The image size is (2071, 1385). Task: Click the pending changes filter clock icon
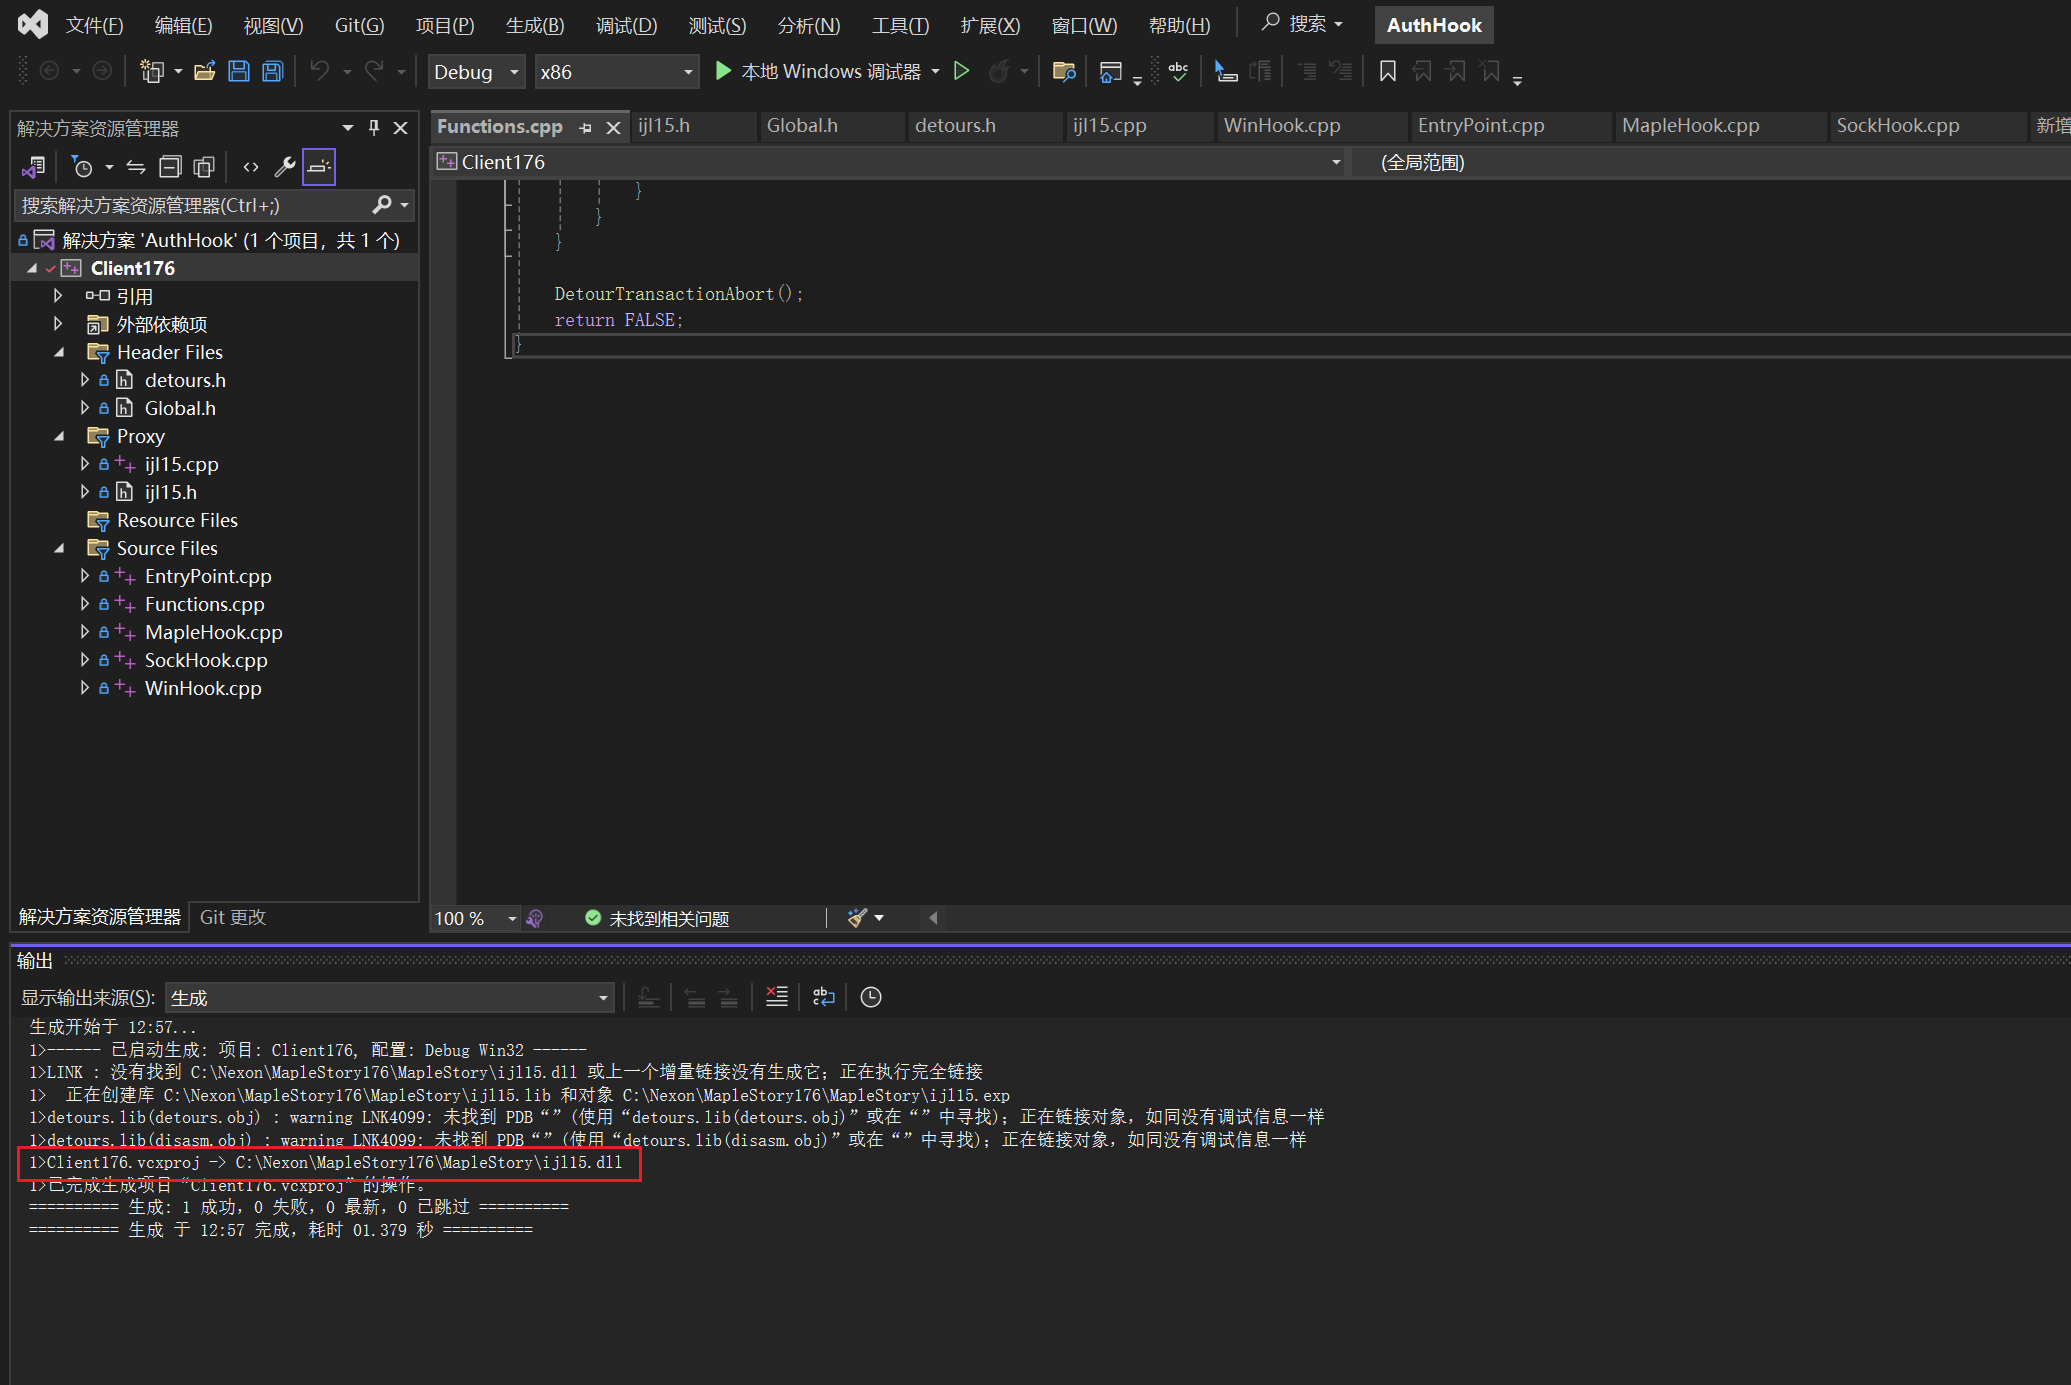coord(83,166)
